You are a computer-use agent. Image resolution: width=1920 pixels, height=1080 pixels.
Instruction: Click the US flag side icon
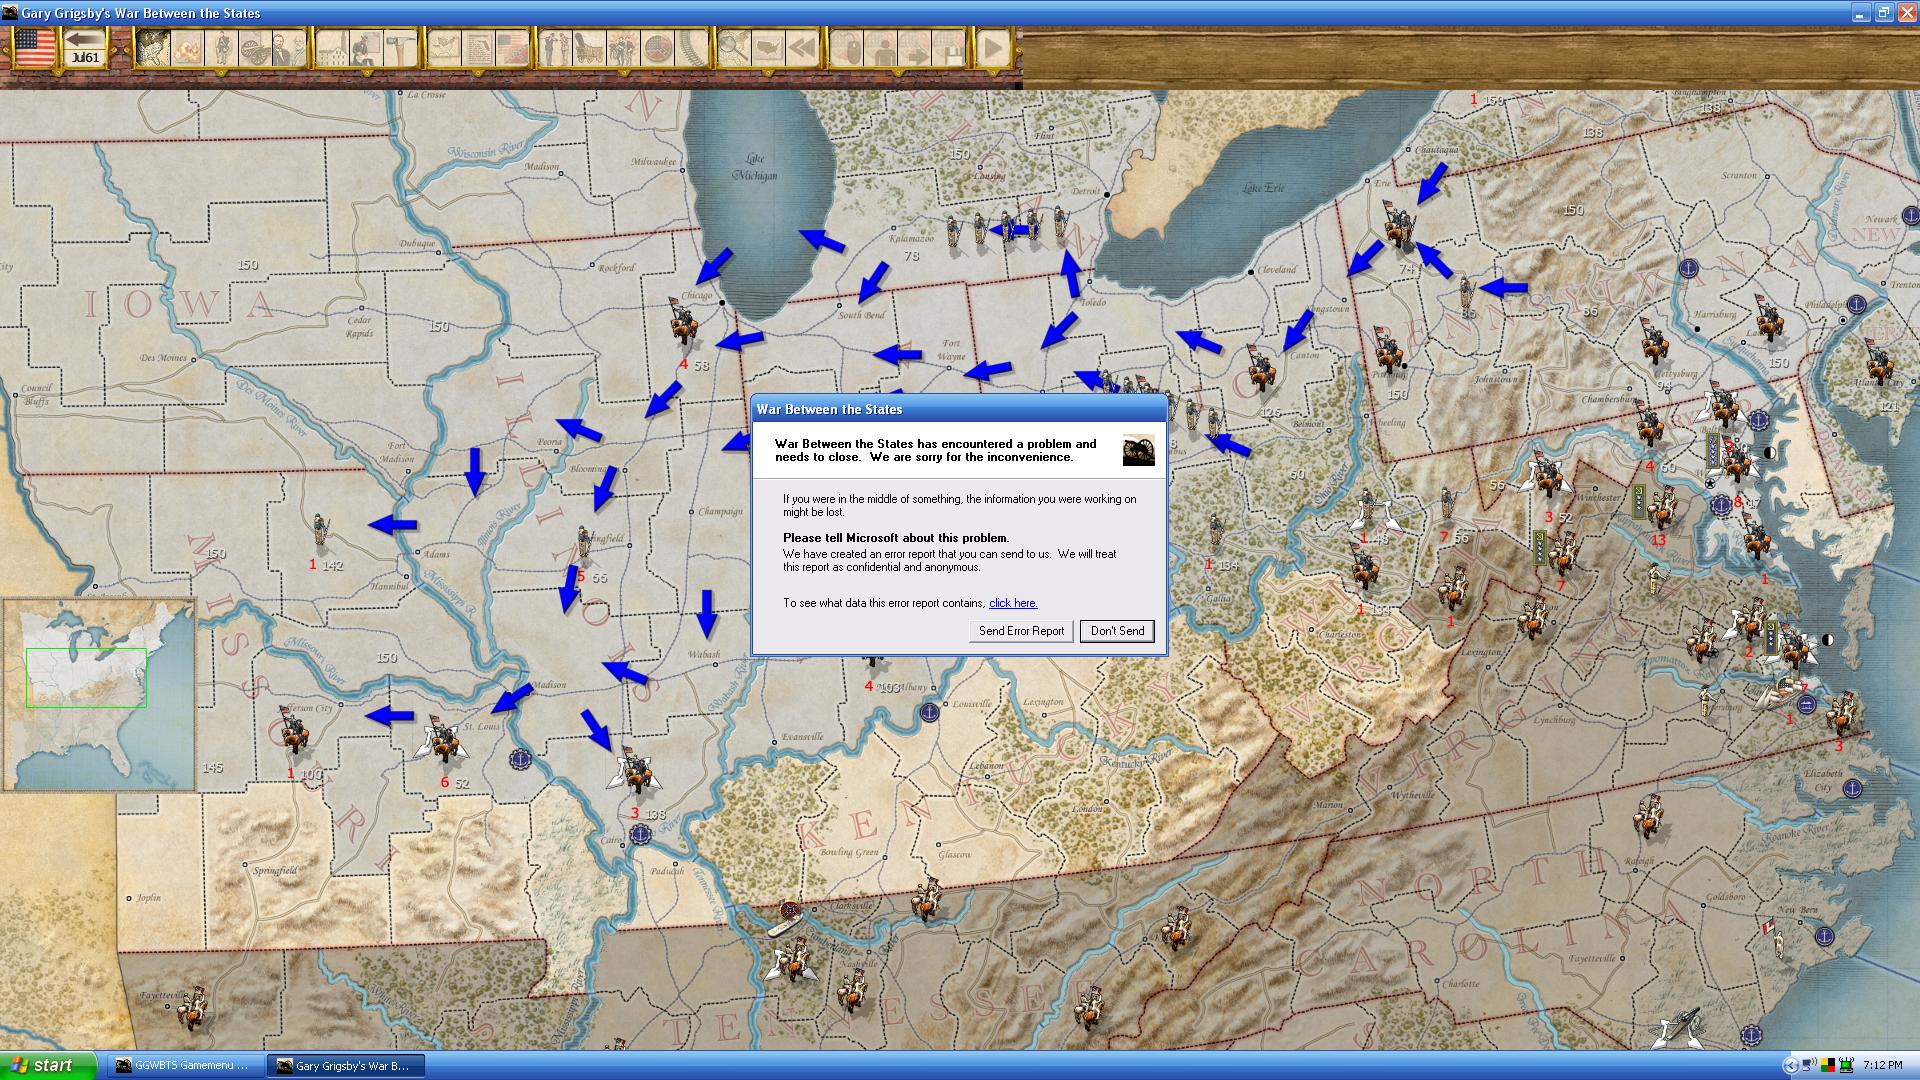[x=35, y=47]
